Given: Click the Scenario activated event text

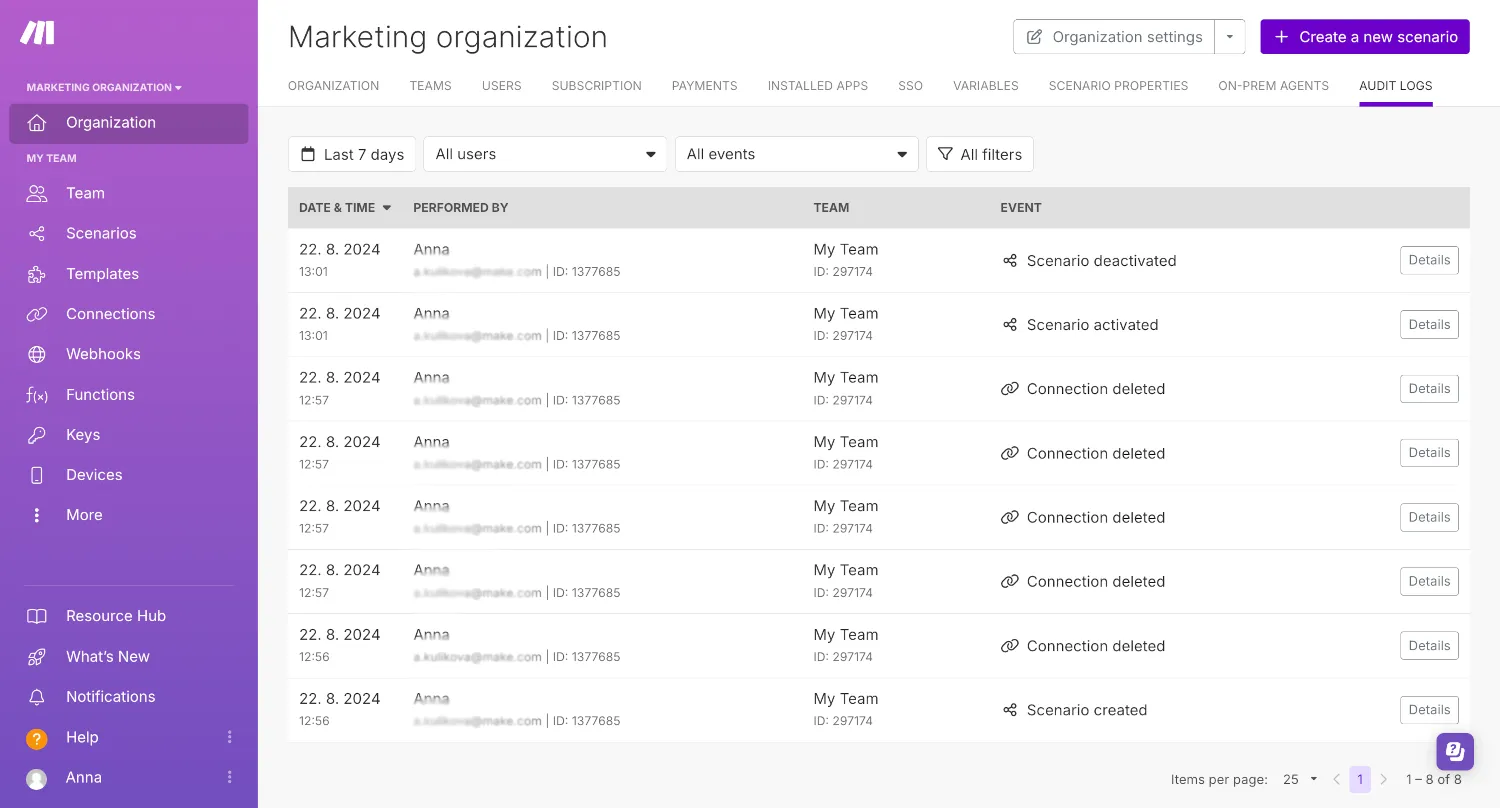Looking at the screenshot, I should 1092,325.
